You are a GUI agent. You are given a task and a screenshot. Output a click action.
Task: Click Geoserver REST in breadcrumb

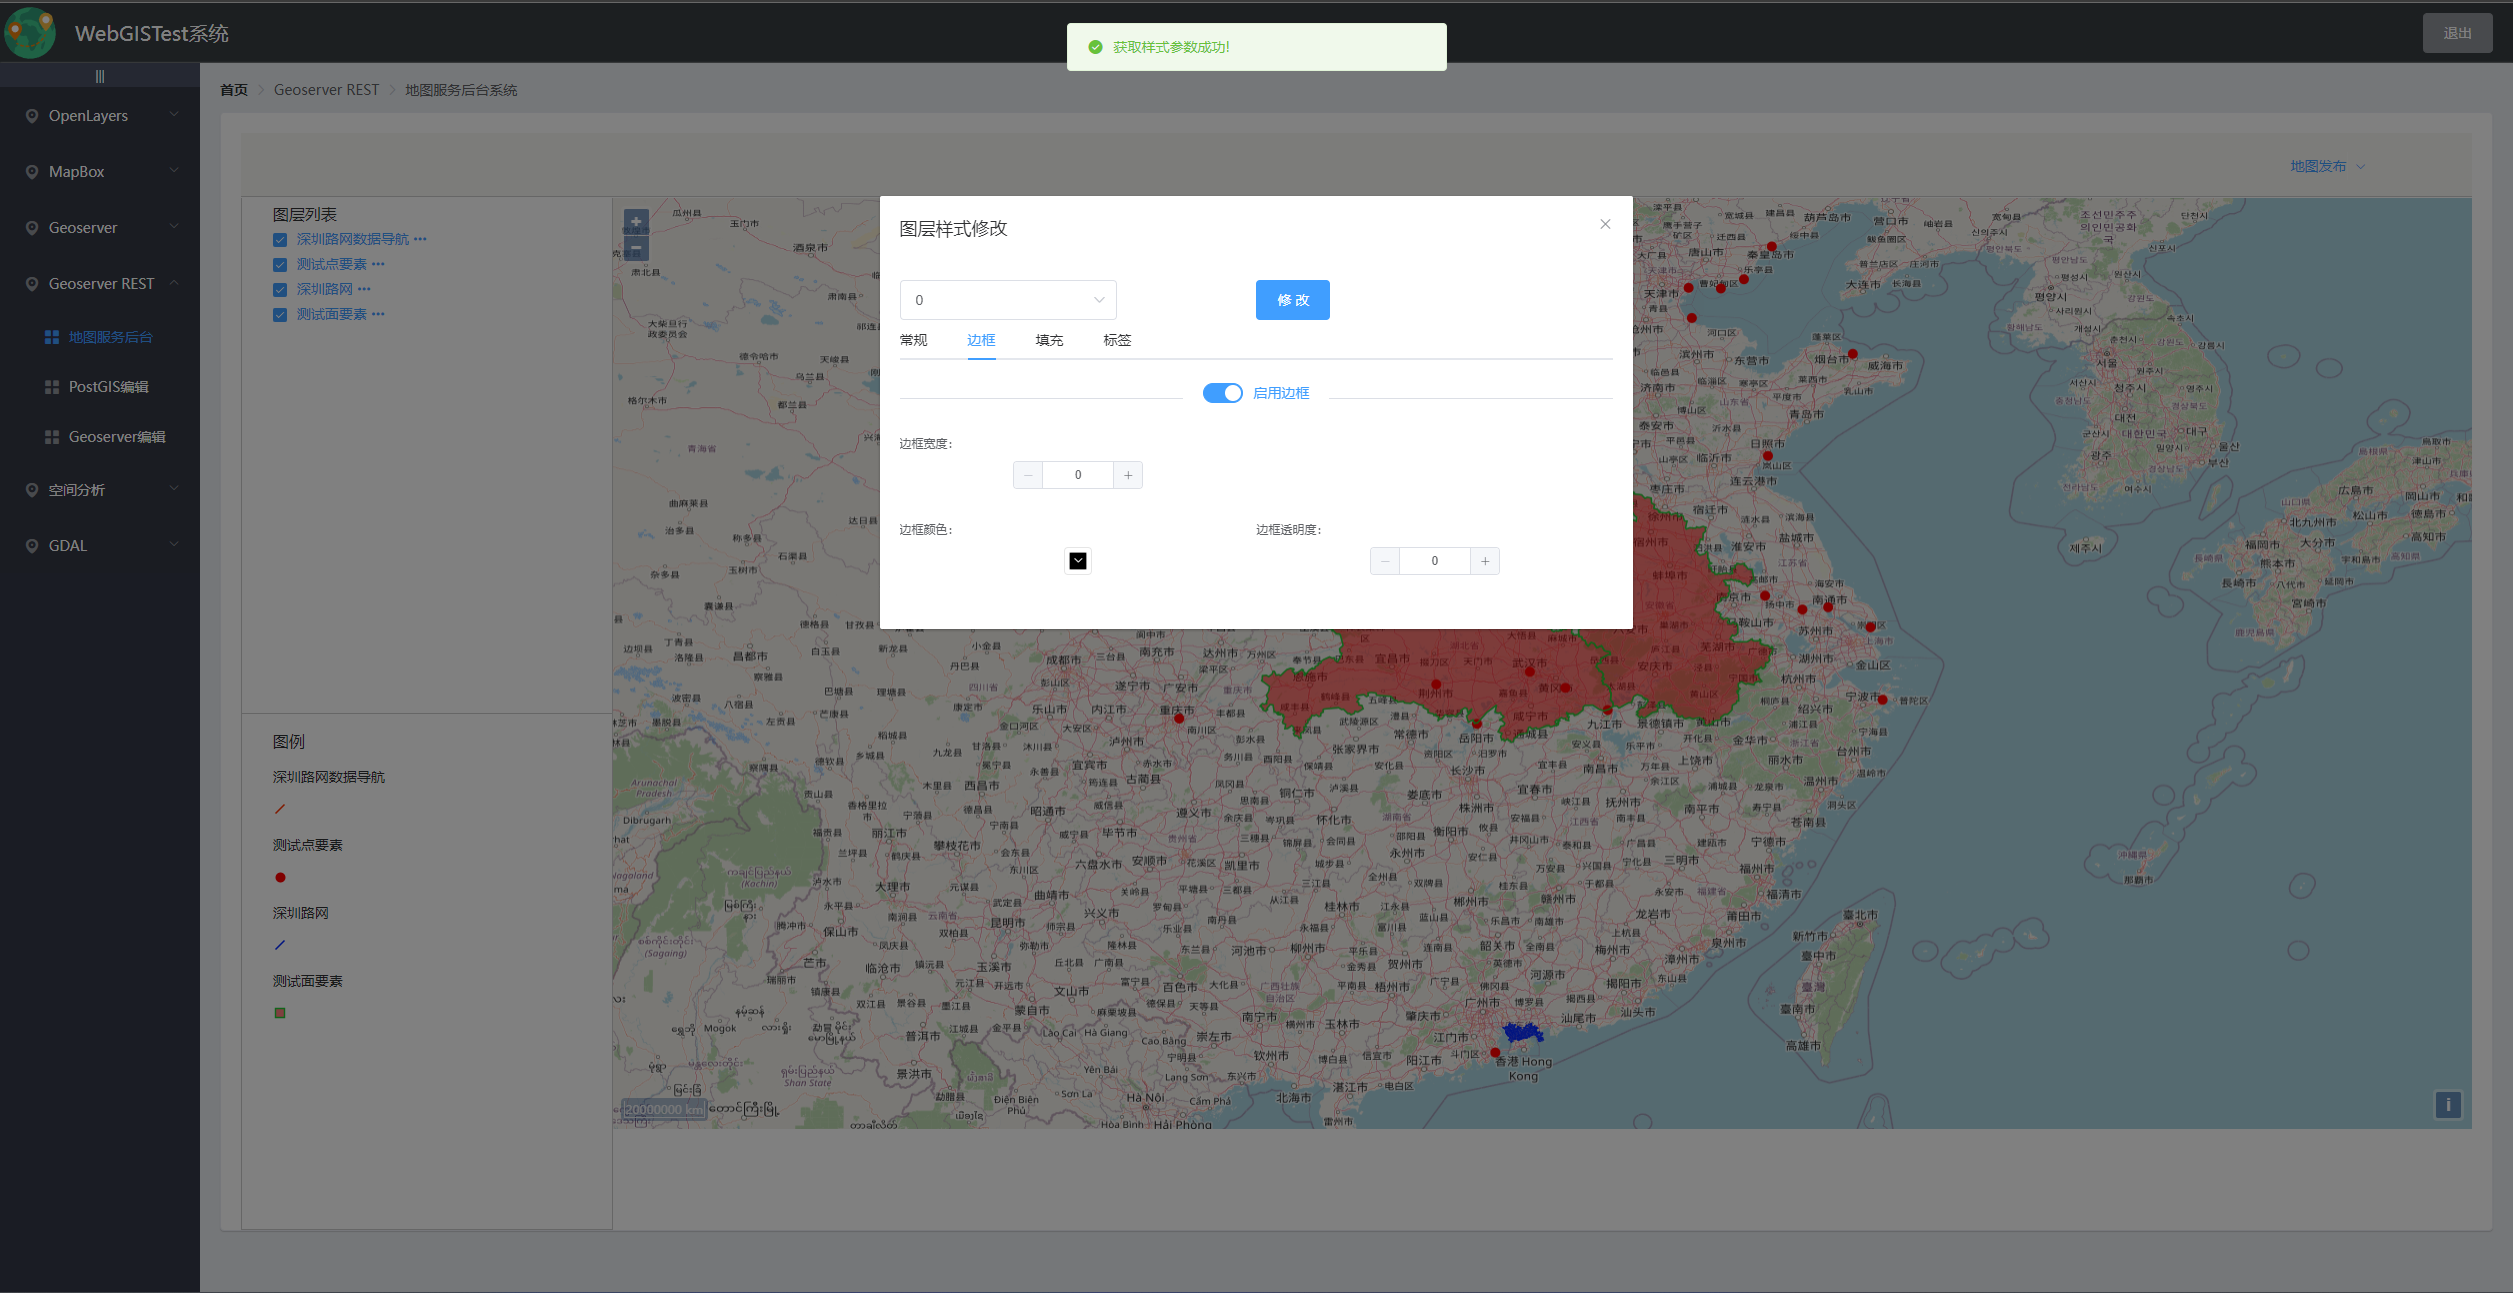326,90
